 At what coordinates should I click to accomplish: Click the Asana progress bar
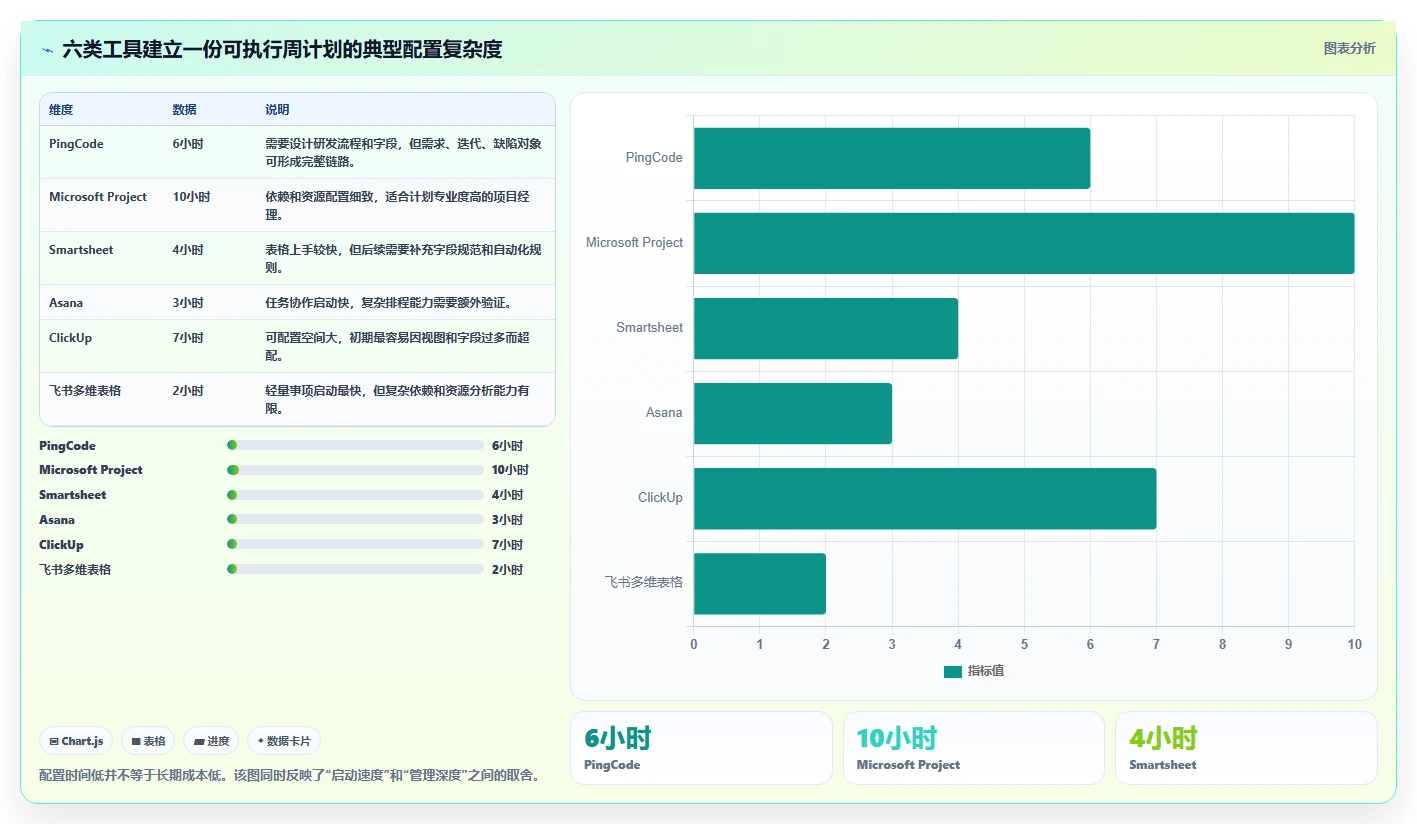tap(355, 519)
